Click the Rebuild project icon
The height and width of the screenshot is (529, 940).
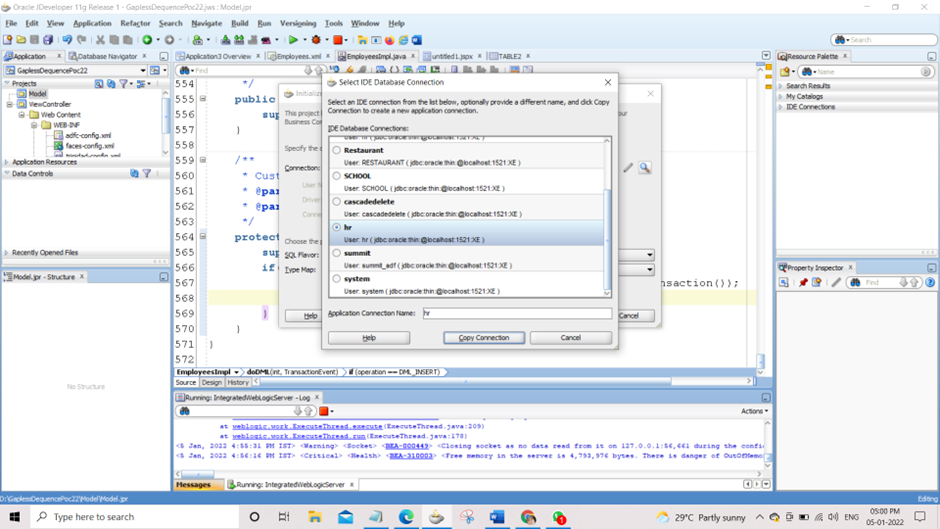coord(239,40)
